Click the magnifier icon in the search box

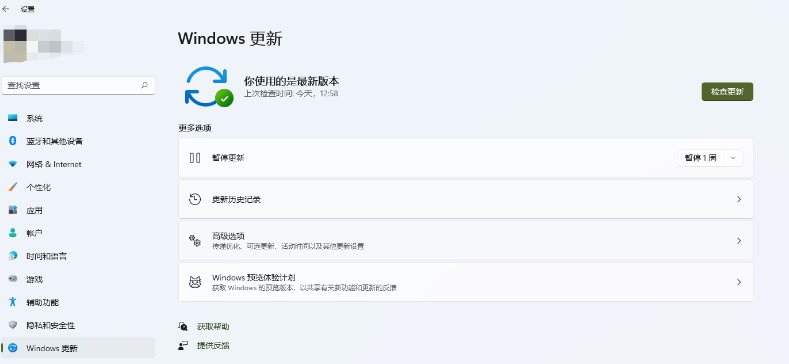click(144, 86)
